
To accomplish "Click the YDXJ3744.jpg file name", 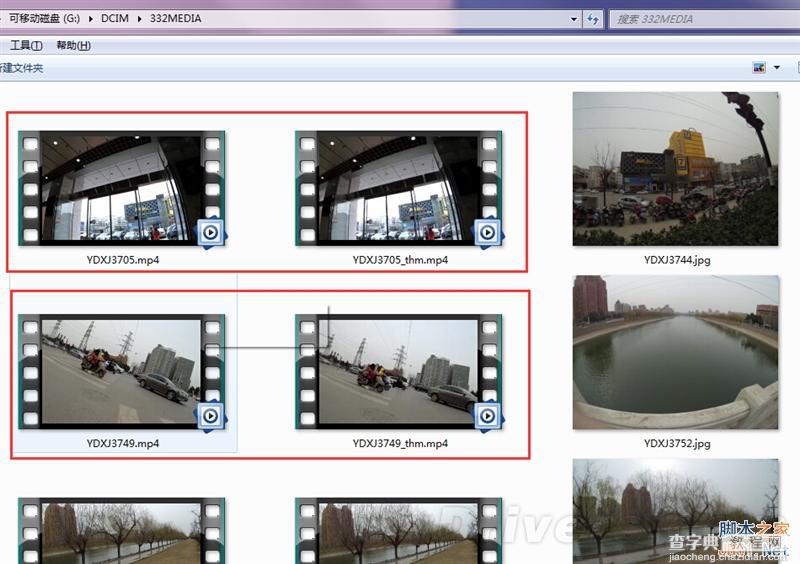I will pos(677,260).
